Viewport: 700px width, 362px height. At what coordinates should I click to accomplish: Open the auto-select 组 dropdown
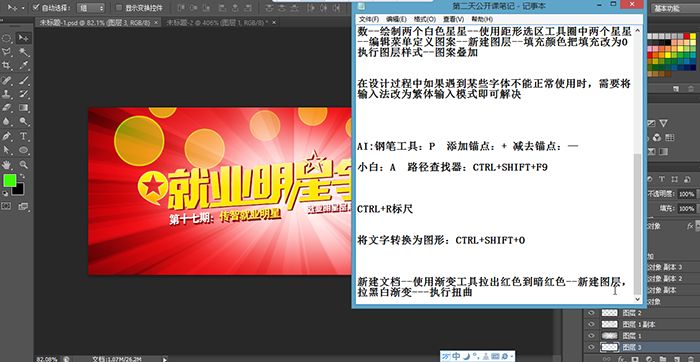click(91, 8)
